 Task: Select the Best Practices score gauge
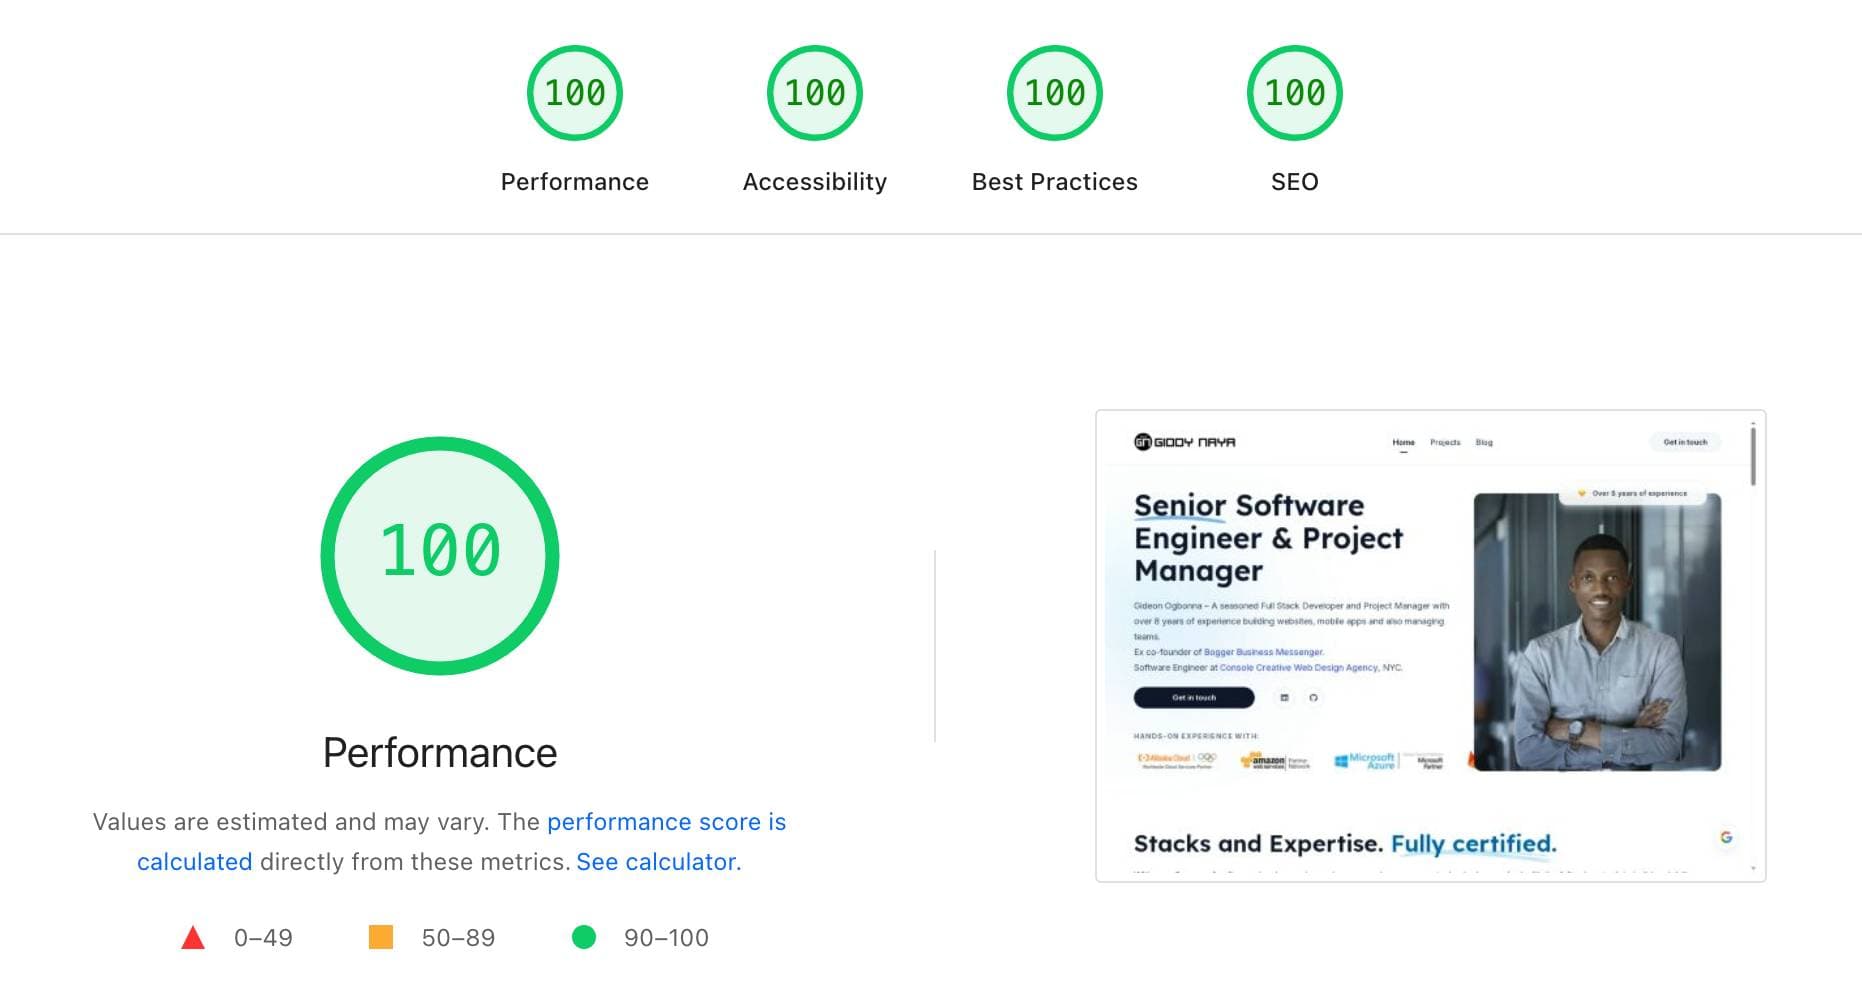click(1054, 93)
